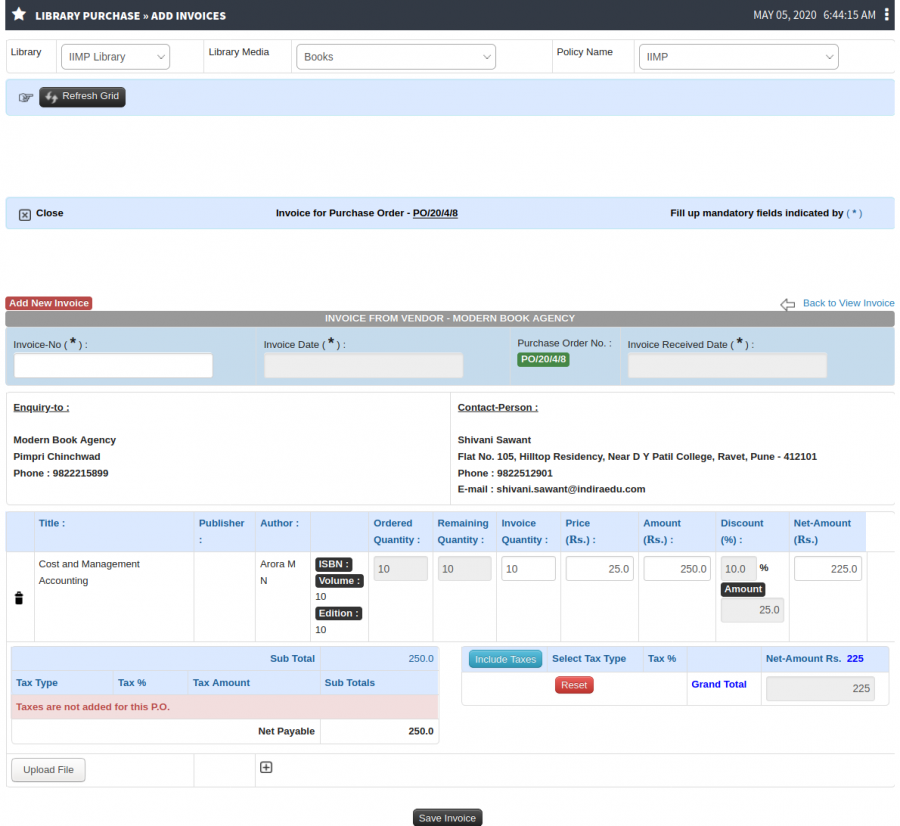The height and width of the screenshot is (826, 900).
Task: Open the Library dropdown showing IIMP Library
Action: [x=115, y=57]
